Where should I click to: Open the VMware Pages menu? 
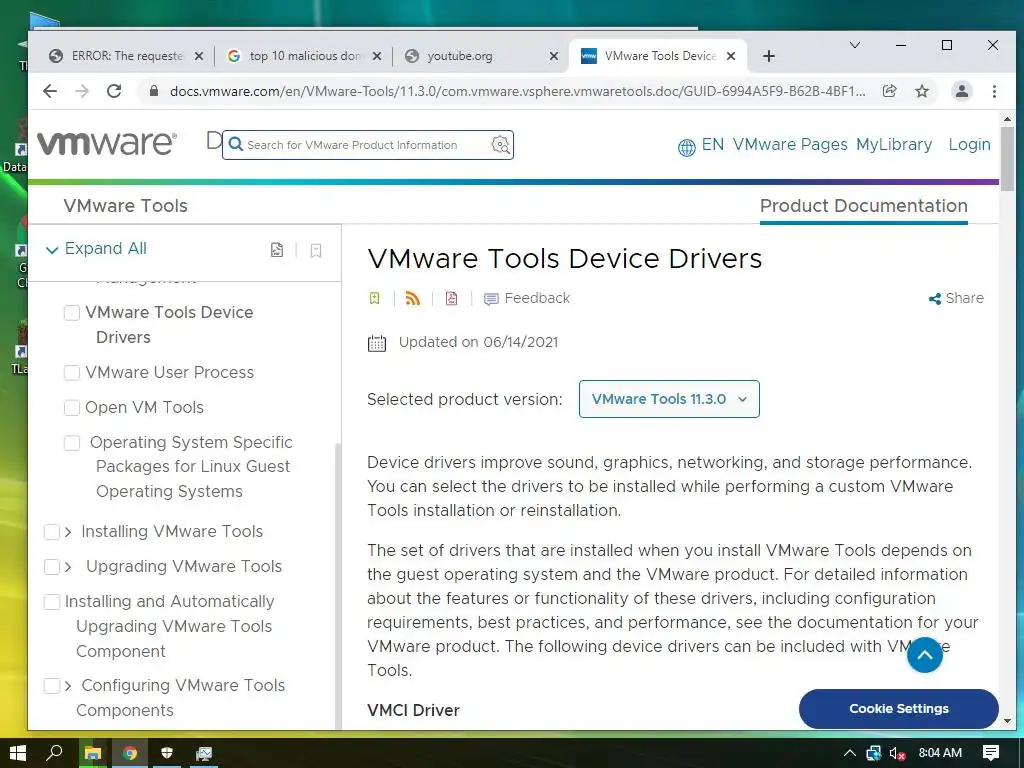click(790, 144)
